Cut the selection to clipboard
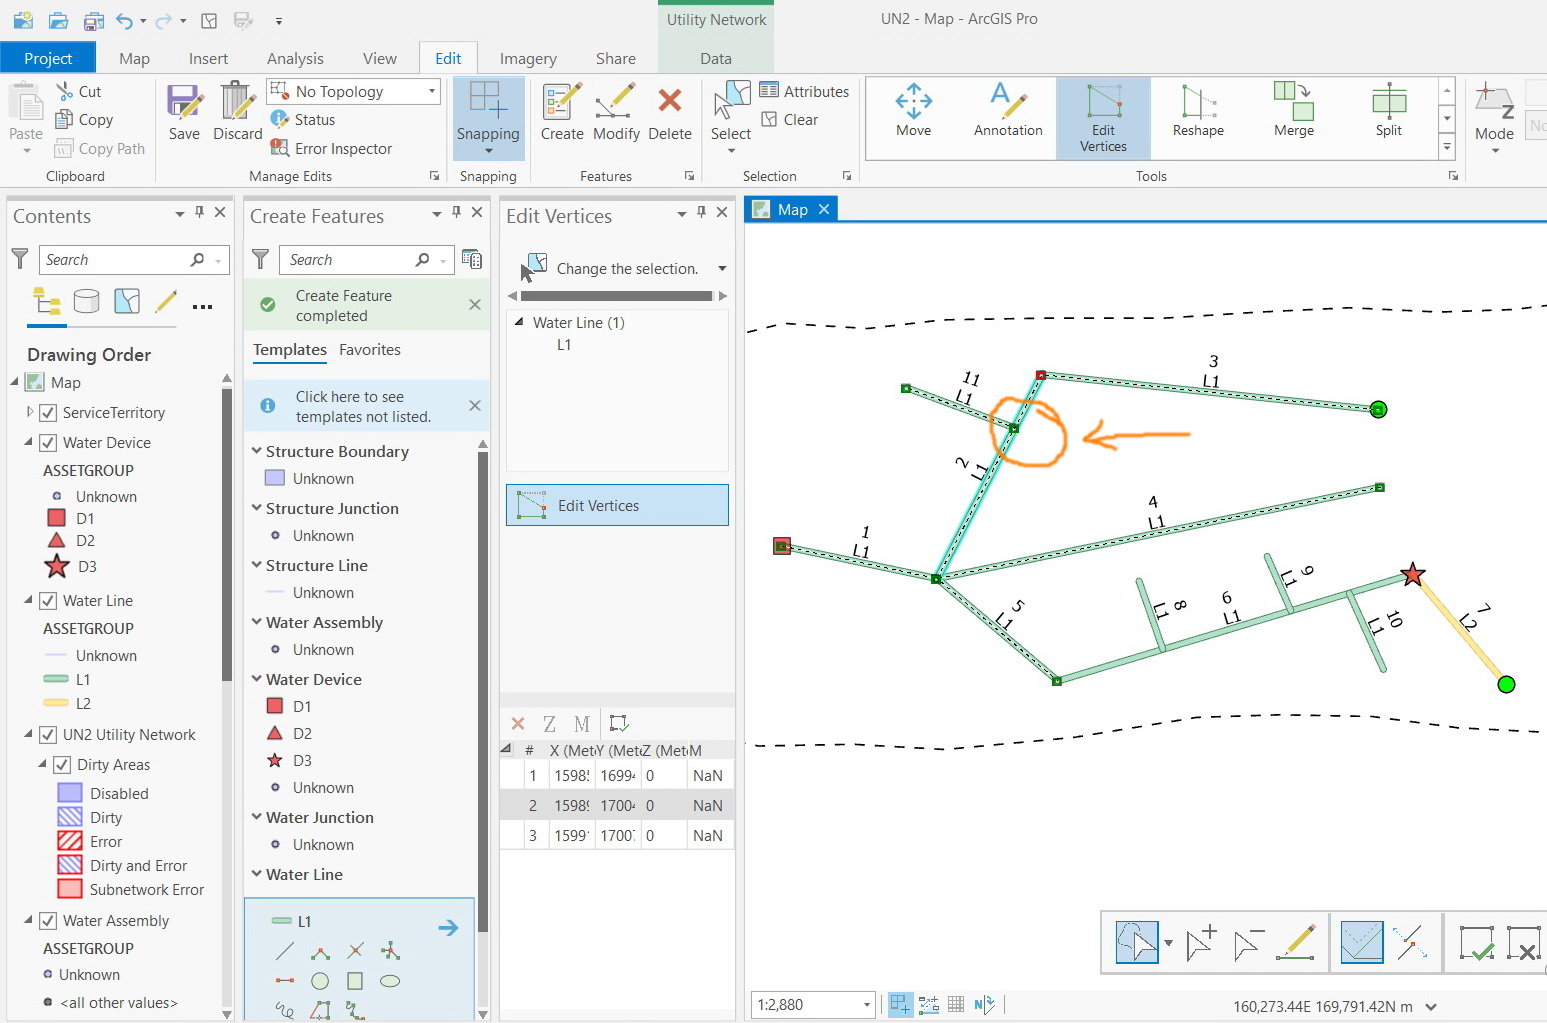Image resolution: width=1547 pixels, height=1023 pixels. click(x=78, y=91)
